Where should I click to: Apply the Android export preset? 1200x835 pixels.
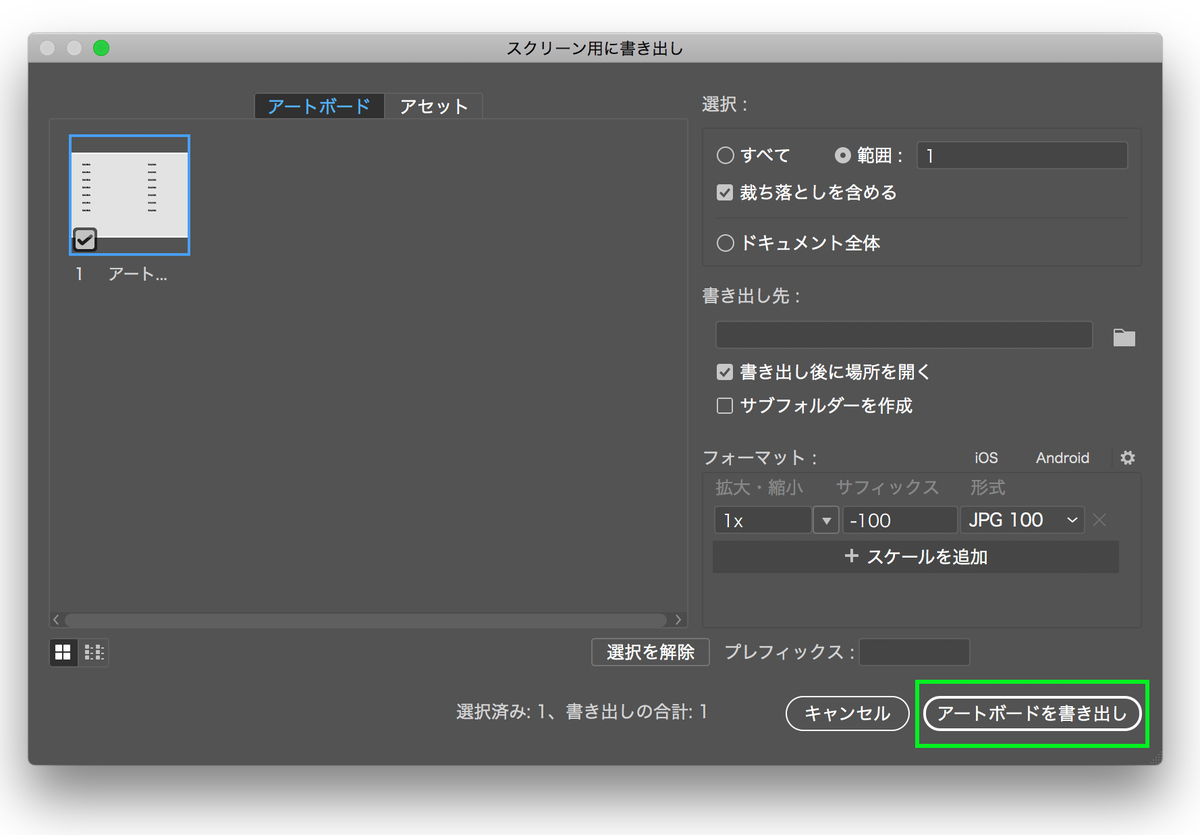(x=1062, y=457)
